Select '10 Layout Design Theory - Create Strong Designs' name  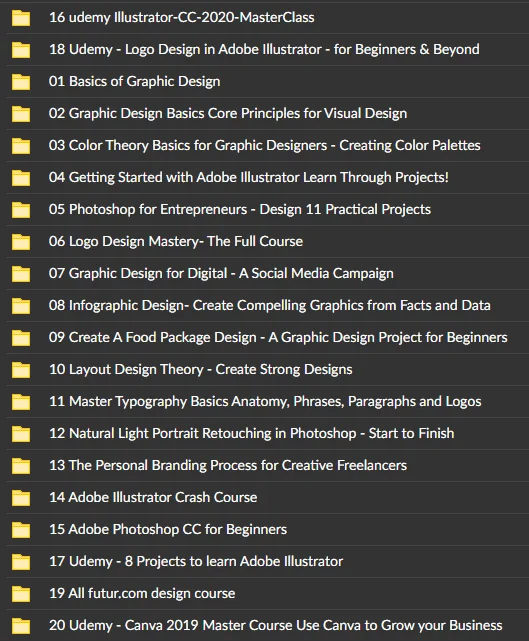pyautogui.click(x=201, y=369)
